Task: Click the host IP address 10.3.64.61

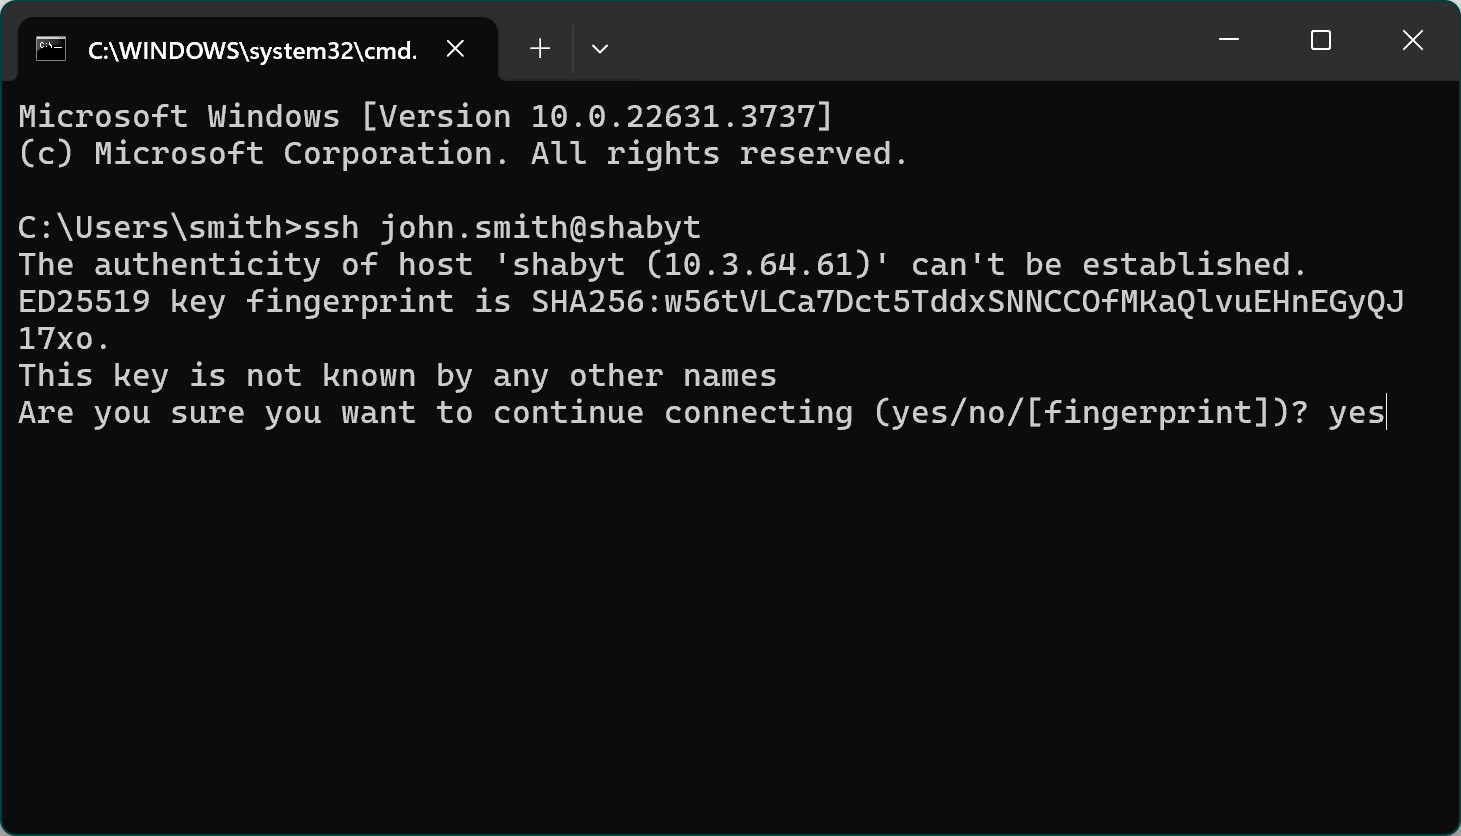Action: tap(759, 265)
